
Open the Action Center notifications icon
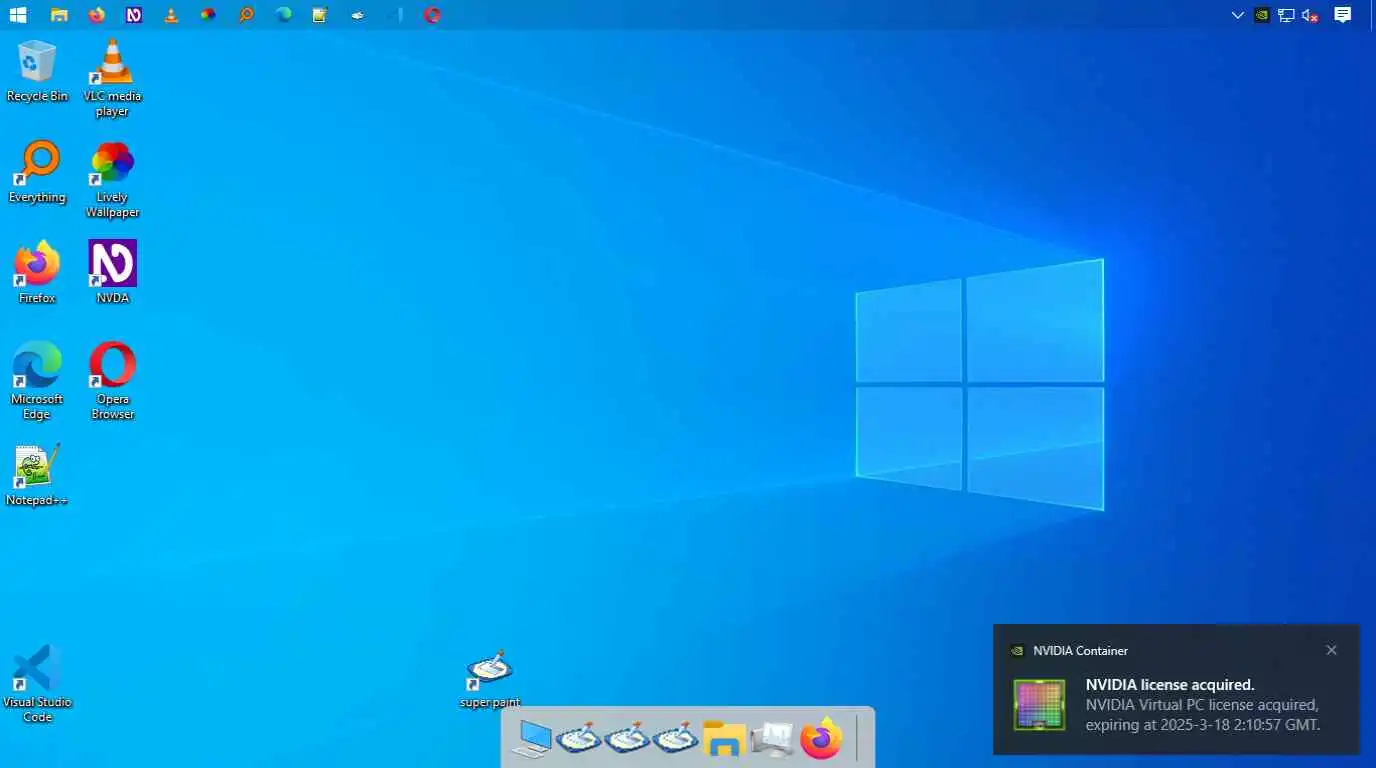coord(1343,15)
